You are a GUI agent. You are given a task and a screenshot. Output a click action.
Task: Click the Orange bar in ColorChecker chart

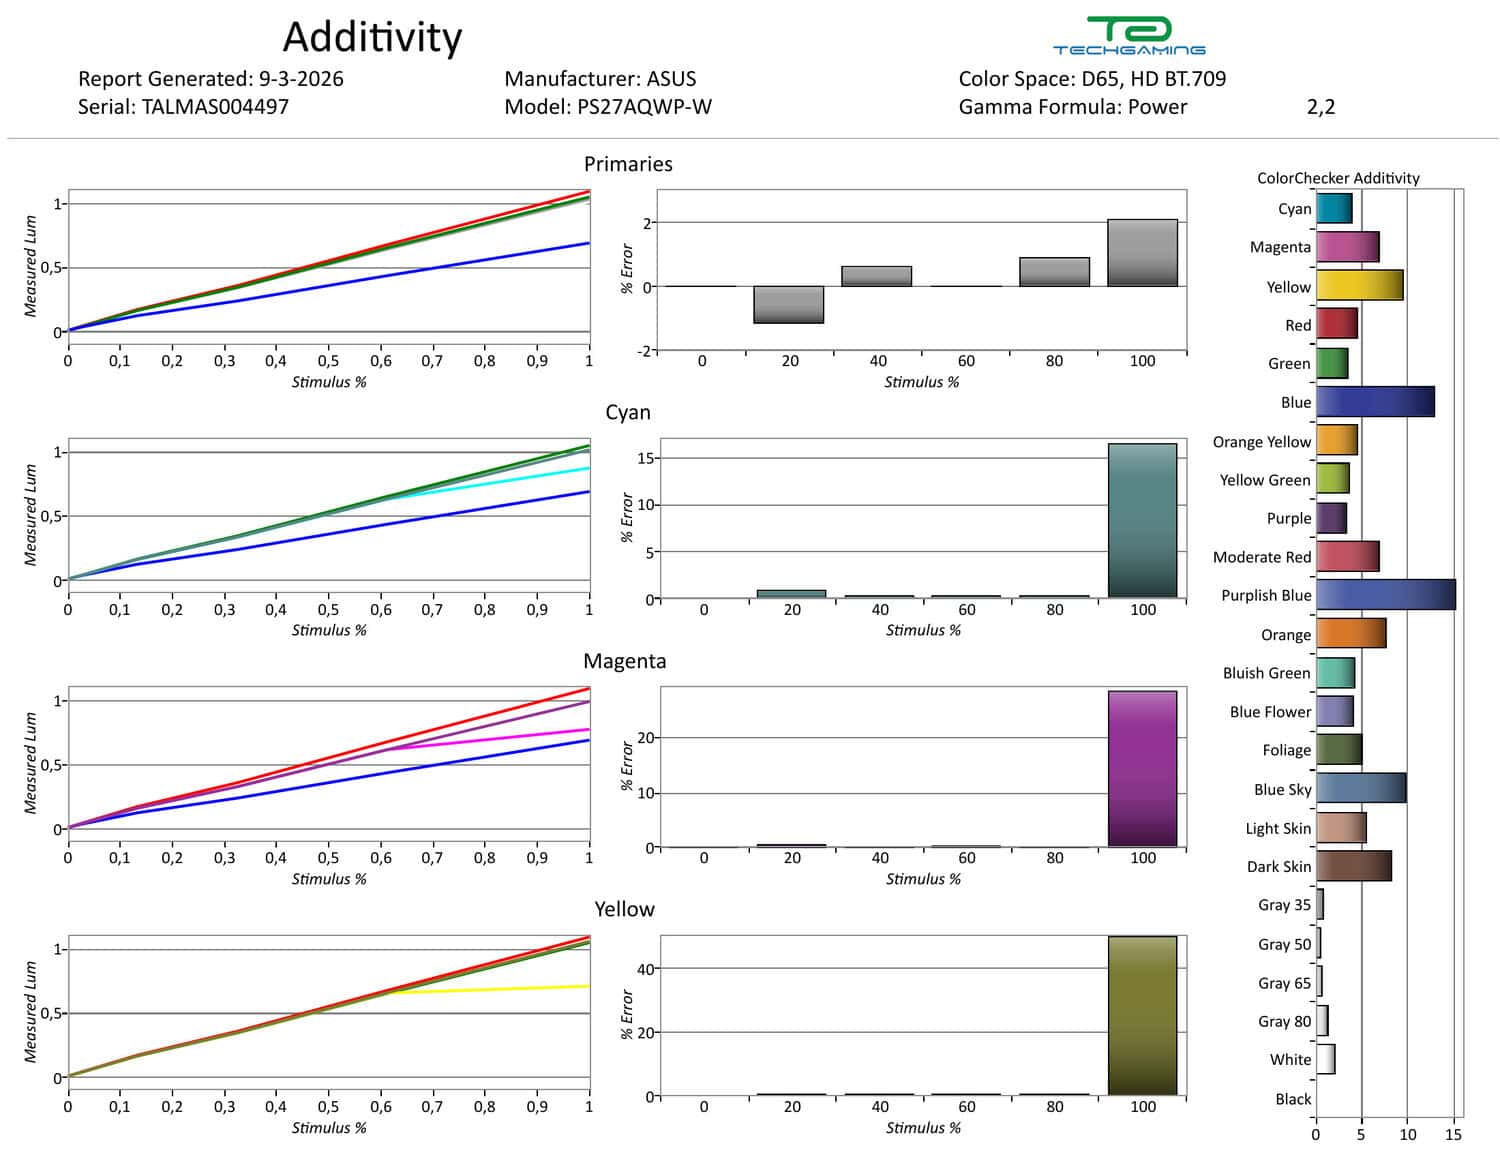pyautogui.click(x=1350, y=634)
